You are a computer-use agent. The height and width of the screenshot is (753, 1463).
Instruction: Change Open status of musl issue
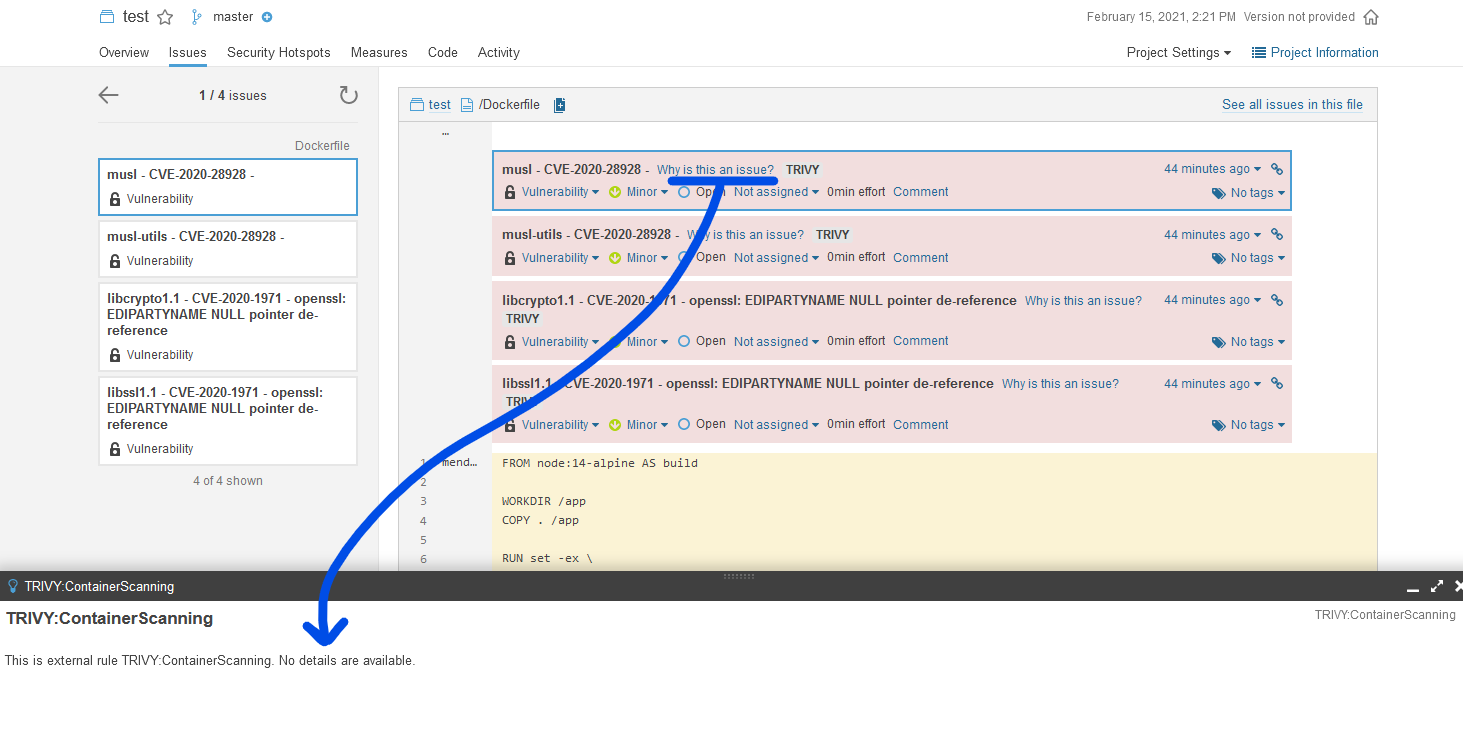(702, 192)
